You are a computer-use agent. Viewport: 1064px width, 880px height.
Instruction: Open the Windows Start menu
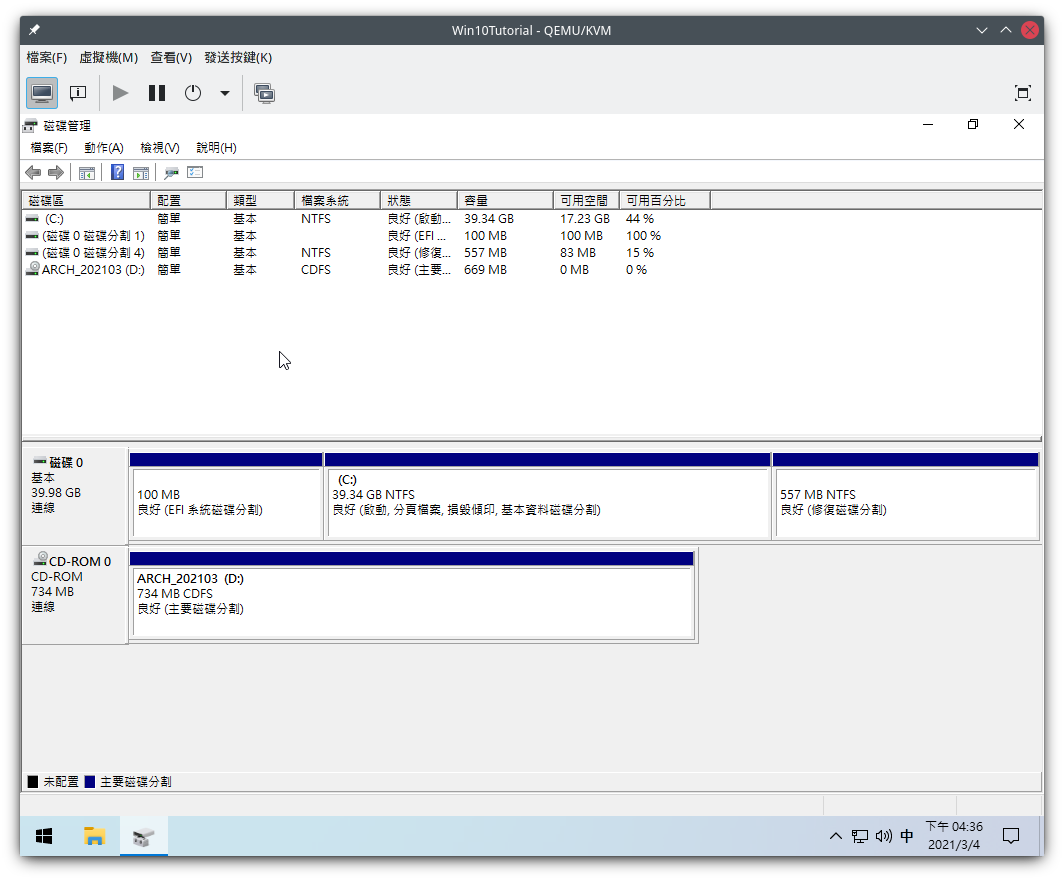point(44,836)
